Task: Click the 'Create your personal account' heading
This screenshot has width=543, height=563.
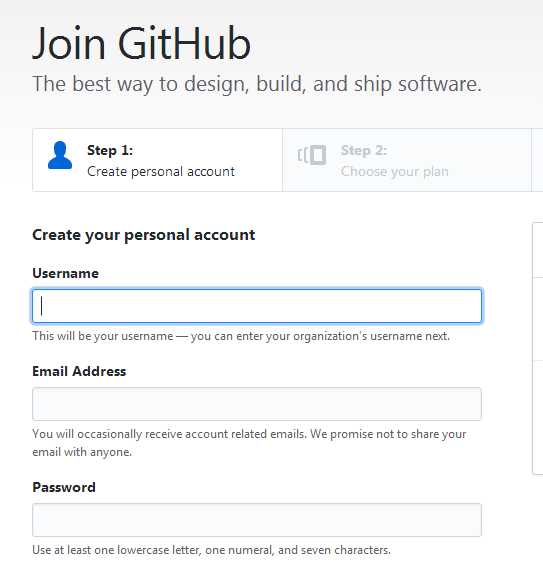Action: click(144, 235)
